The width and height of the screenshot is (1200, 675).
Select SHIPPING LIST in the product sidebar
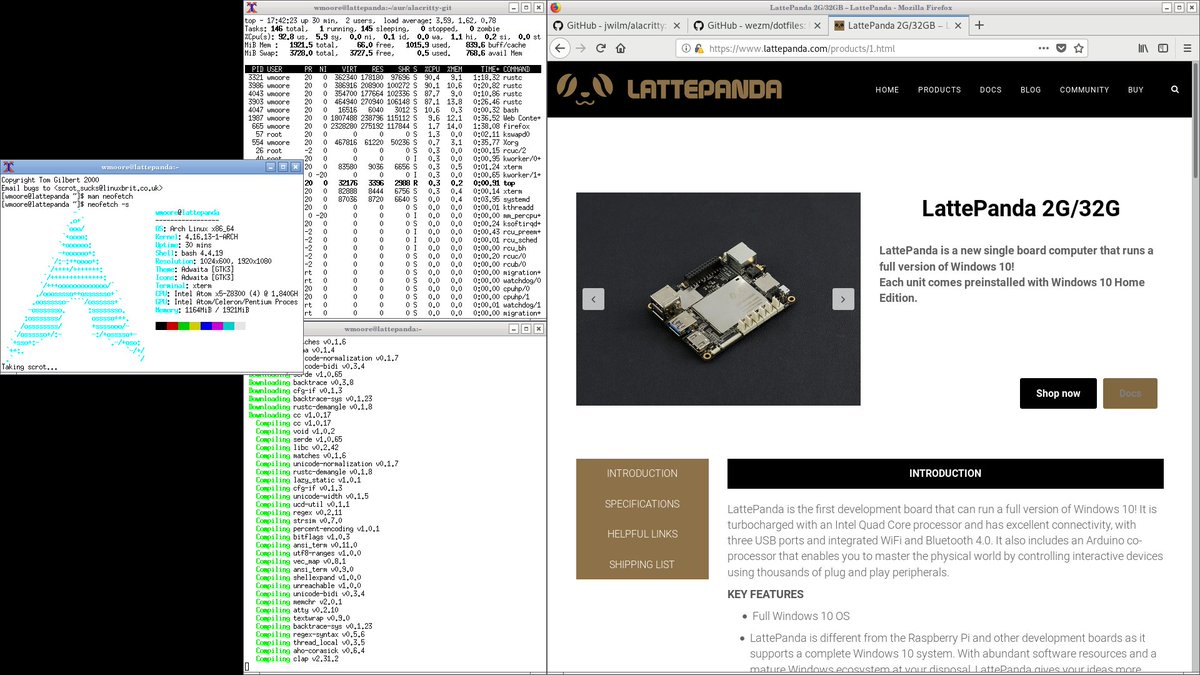point(642,564)
